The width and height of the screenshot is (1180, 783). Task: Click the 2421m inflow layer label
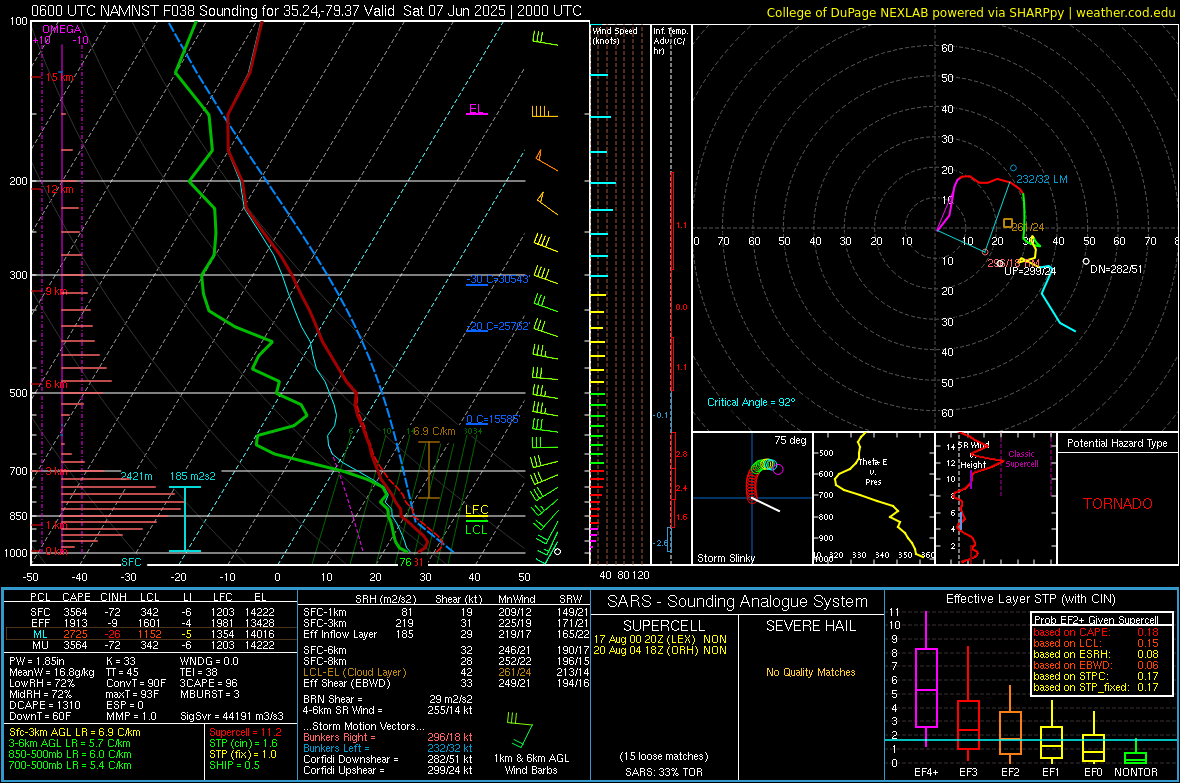[136, 476]
